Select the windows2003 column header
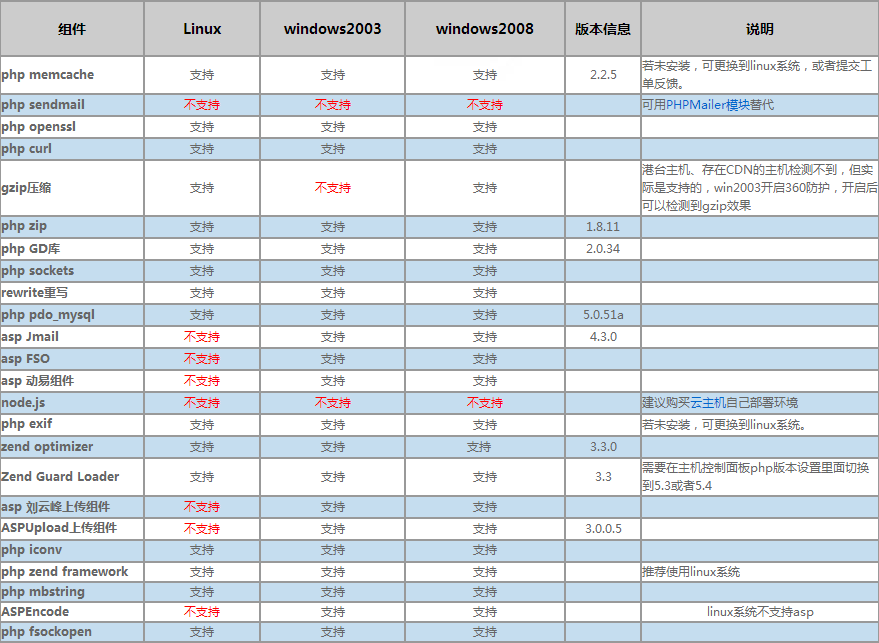The height and width of the screenshot is (643, 879). [332, 29]
